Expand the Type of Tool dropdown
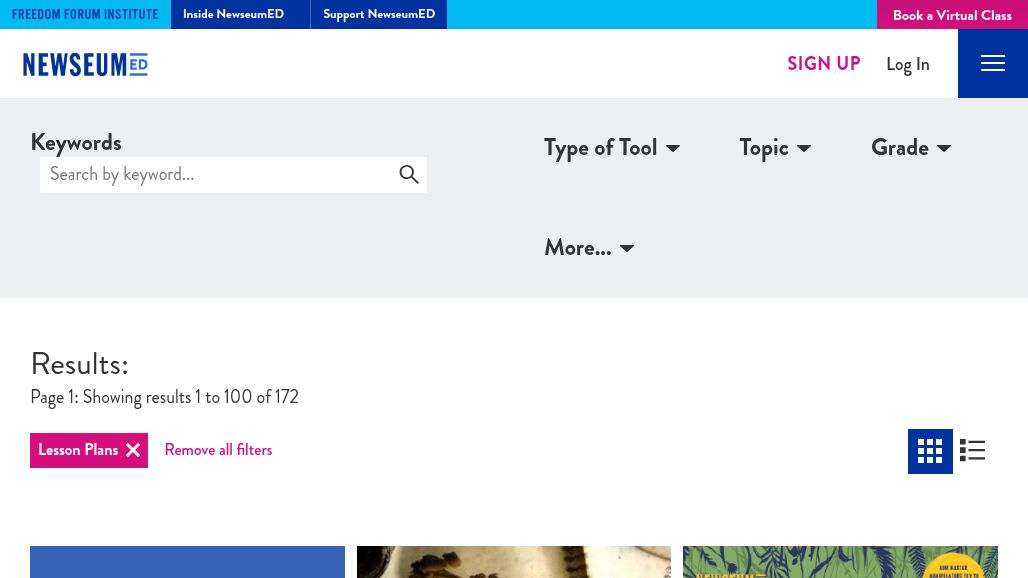 point(611,147)
